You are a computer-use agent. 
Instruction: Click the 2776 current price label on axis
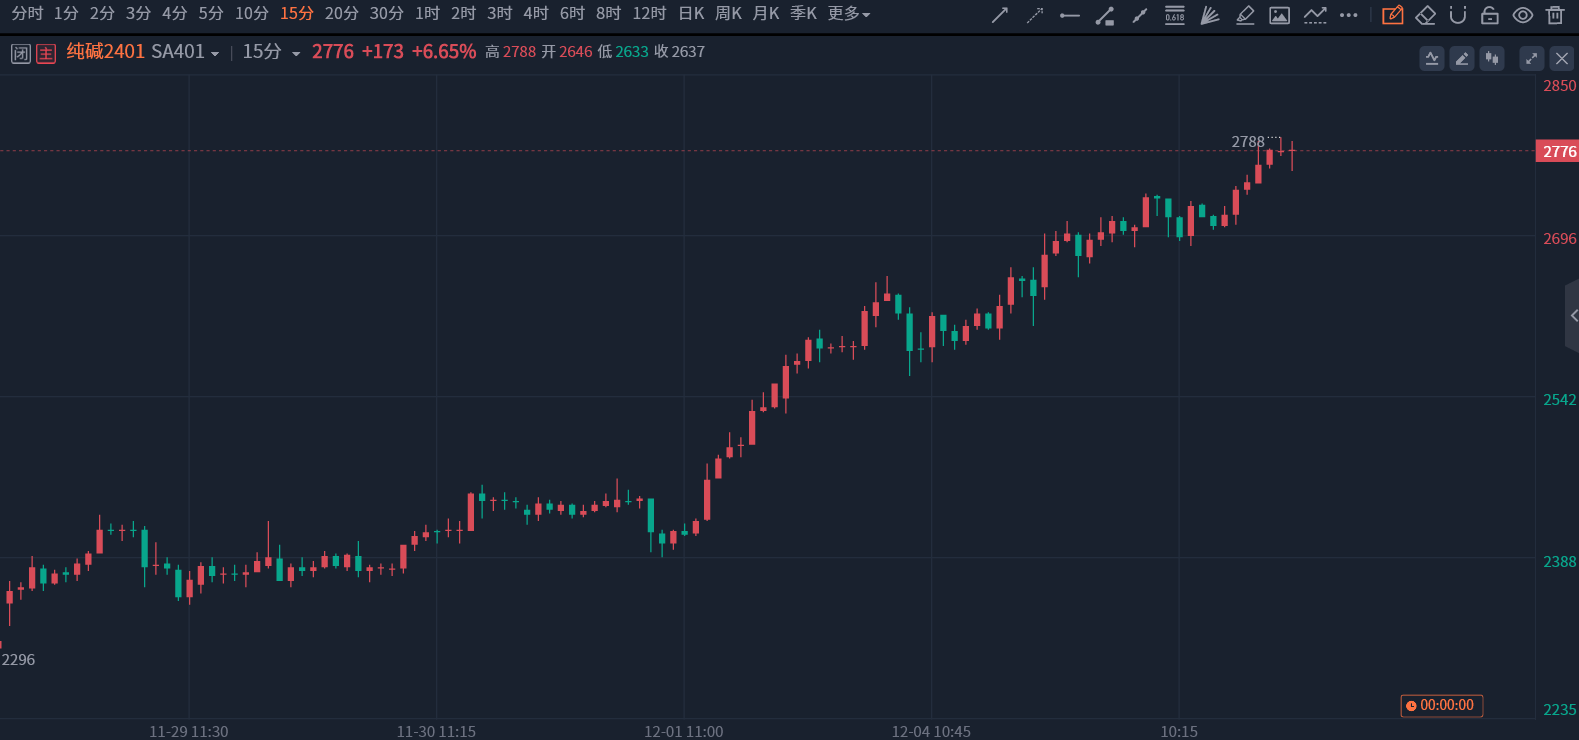coord(1558,152)
